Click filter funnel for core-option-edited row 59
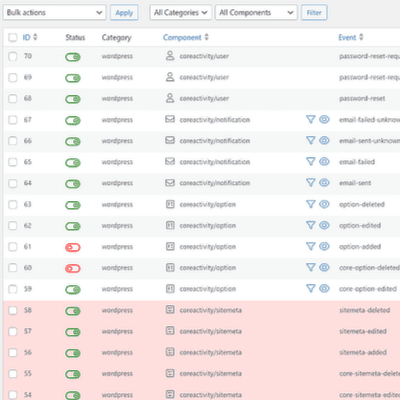 [x=311, y=289]
